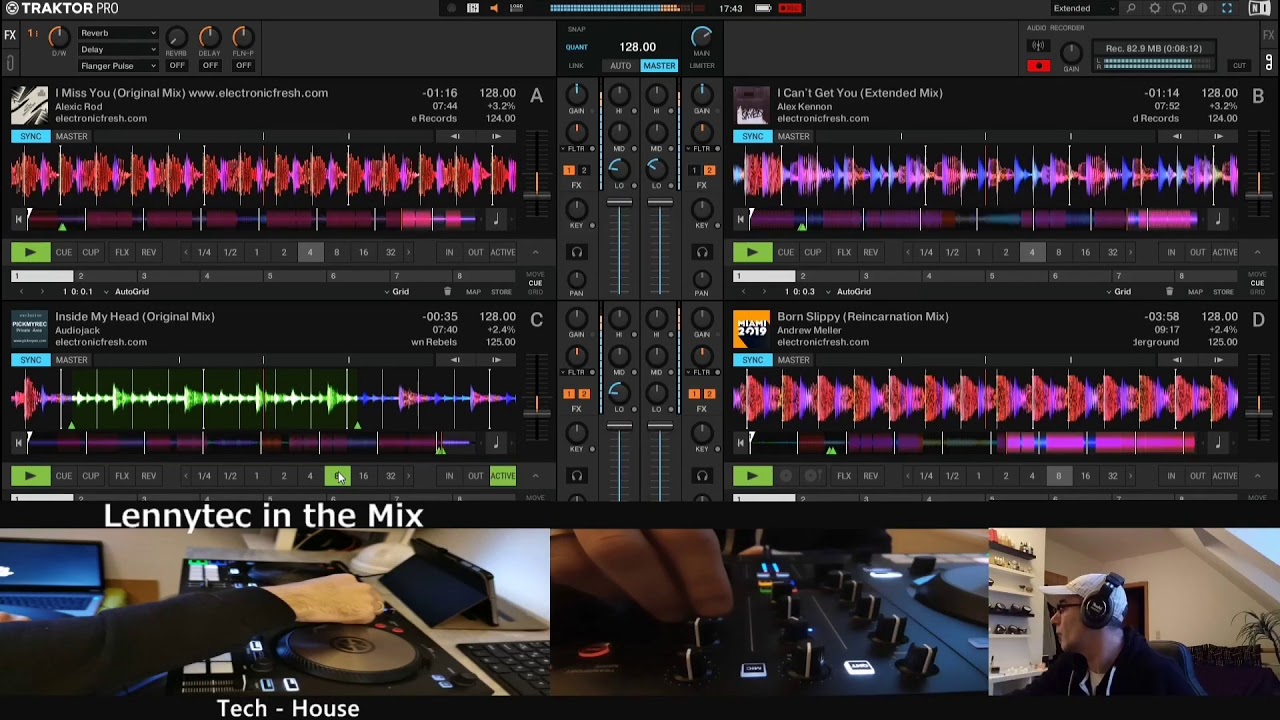Image resolution: width=1280 pixels, height=720 pixels.
Task: Set Deck B as tempo MASTER
Action: (793, 136)
